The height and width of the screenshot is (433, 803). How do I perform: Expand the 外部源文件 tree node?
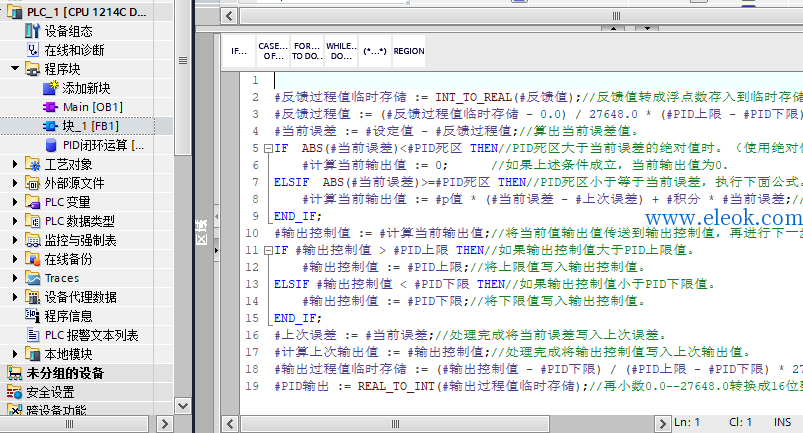click(x=15, y=183)
